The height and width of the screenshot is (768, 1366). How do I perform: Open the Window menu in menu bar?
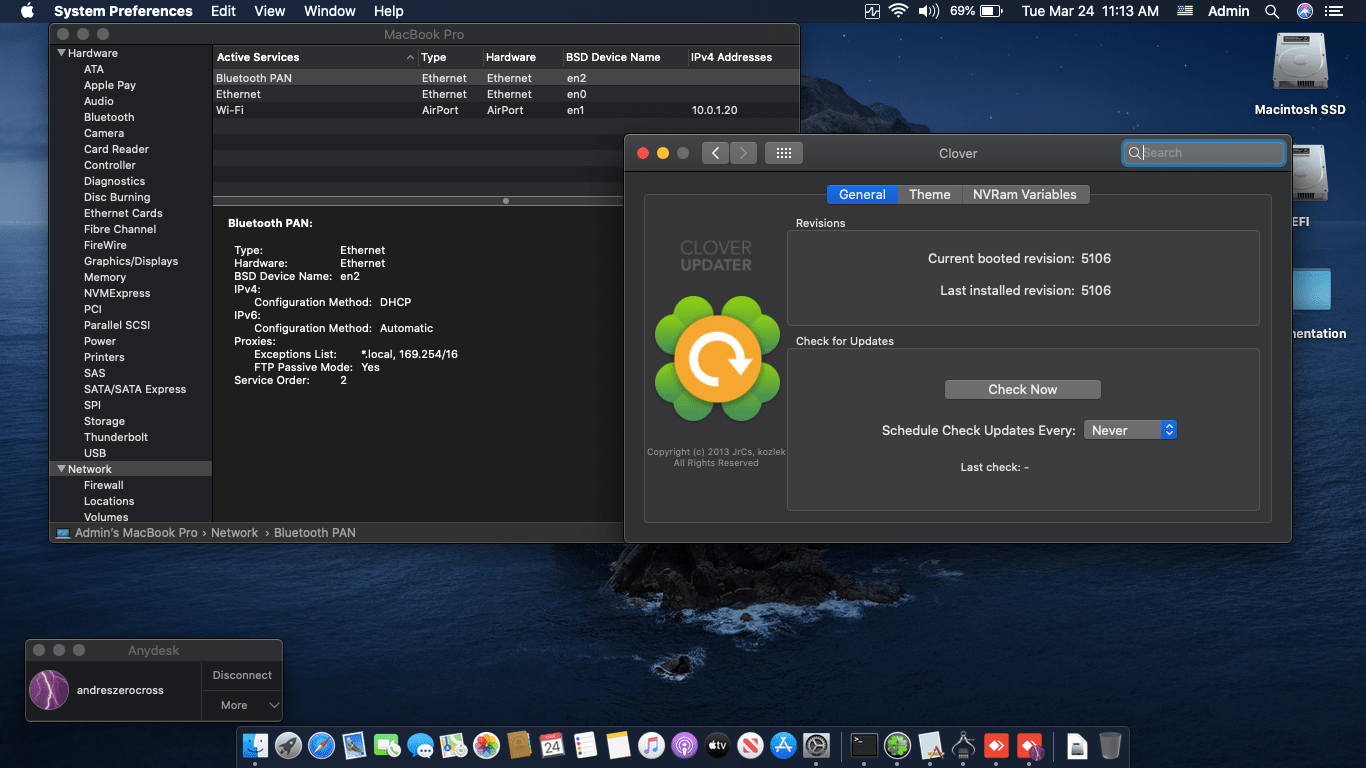tap(329, 11)
